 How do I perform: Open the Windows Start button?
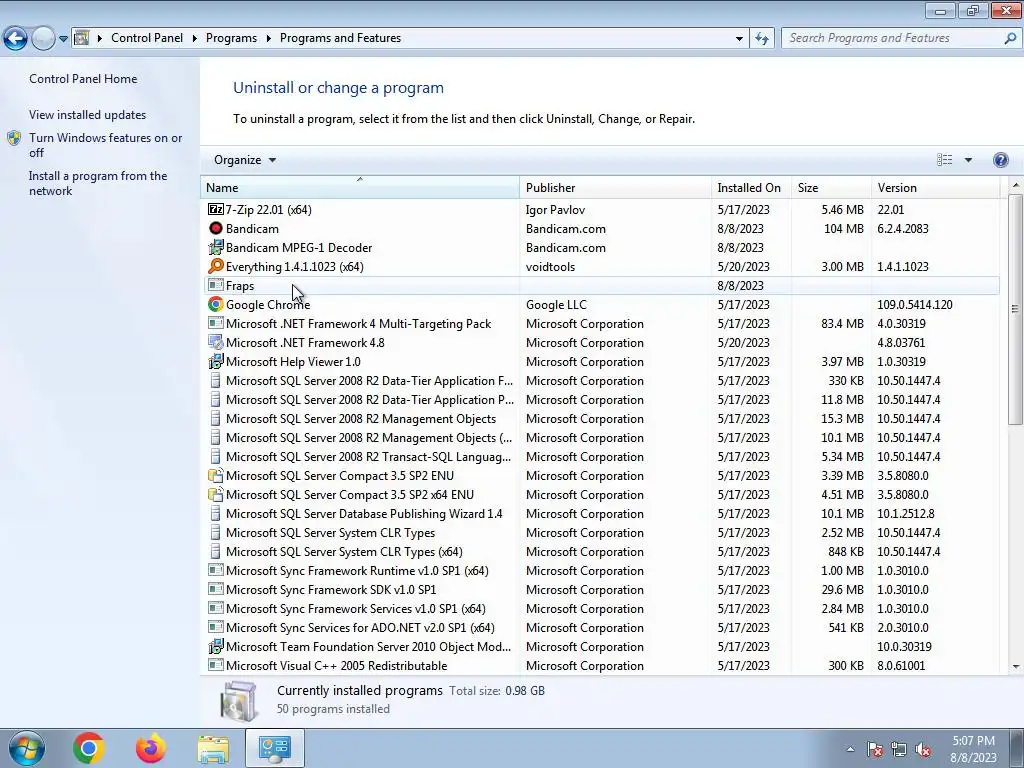[x=27, y=748]
